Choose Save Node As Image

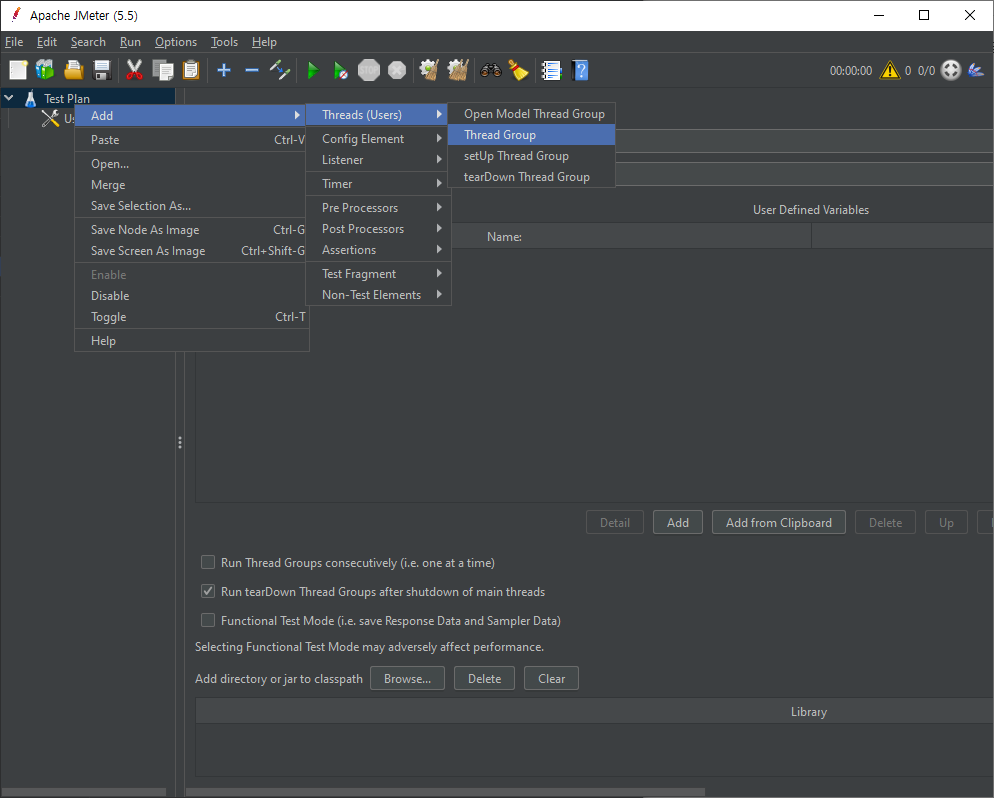click(x=191, y=230)
